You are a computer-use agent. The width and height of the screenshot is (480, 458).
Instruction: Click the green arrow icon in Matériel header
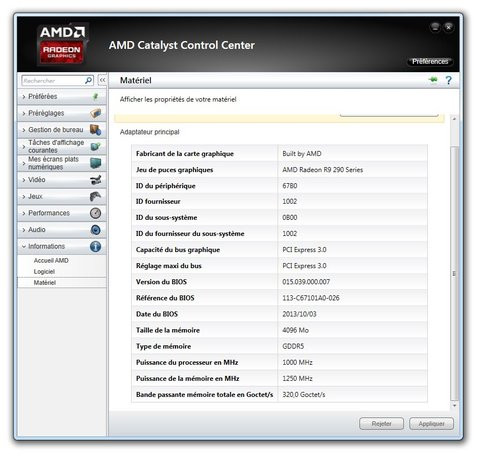click(x=433, y=80)
